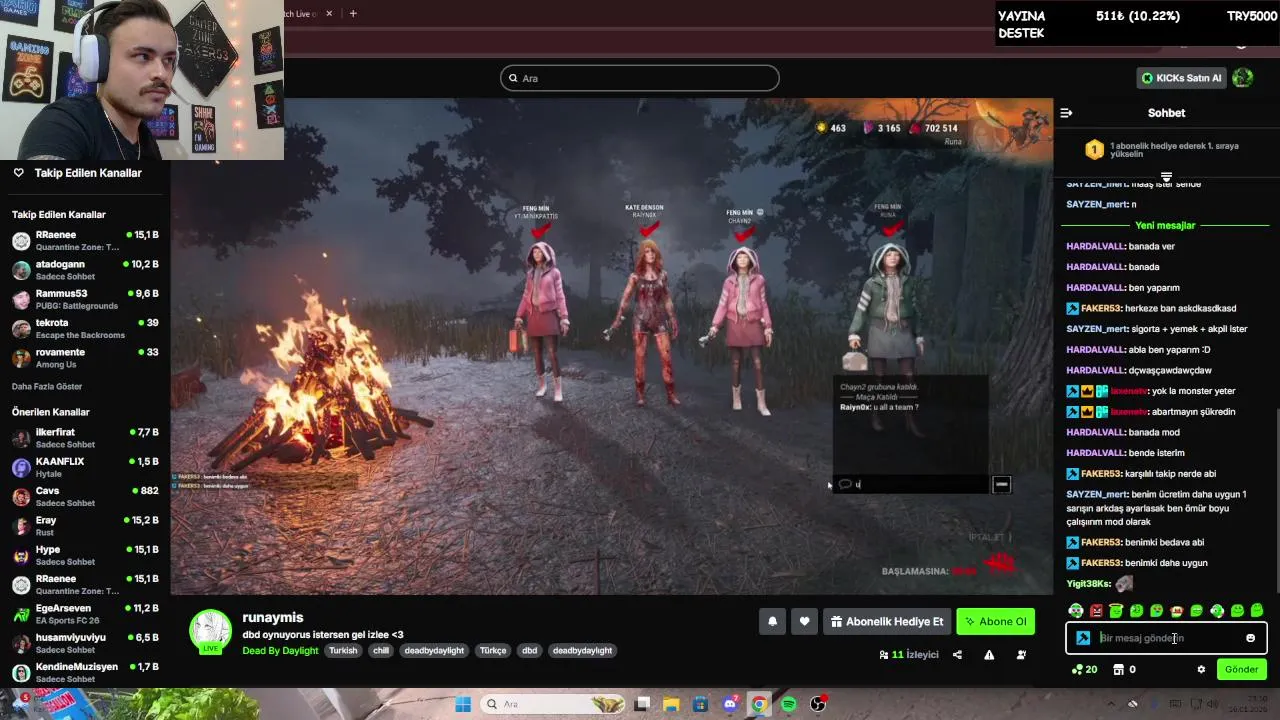Open the Dead By Daylight category link
The height and width of the screenshot is (720, 1280).
280,650
